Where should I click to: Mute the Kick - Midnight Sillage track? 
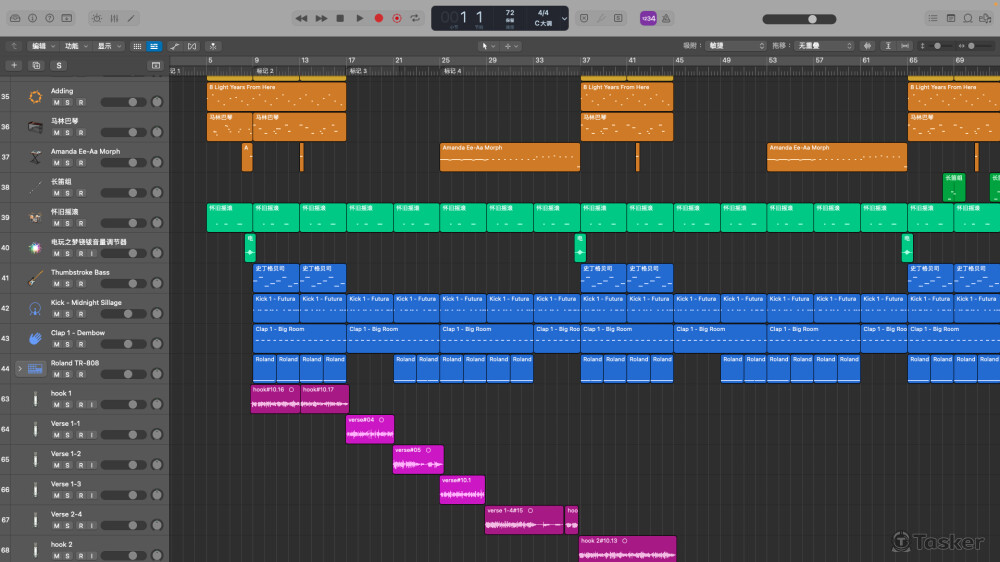tap(56, 314)
